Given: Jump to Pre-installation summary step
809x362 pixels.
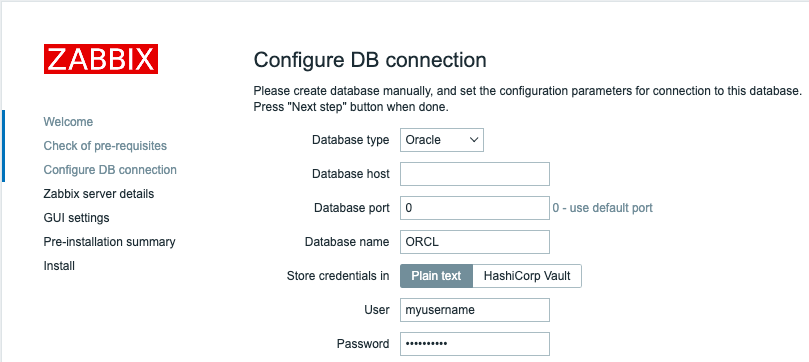Looking at the screenshot, I should (x=109, y=241).
